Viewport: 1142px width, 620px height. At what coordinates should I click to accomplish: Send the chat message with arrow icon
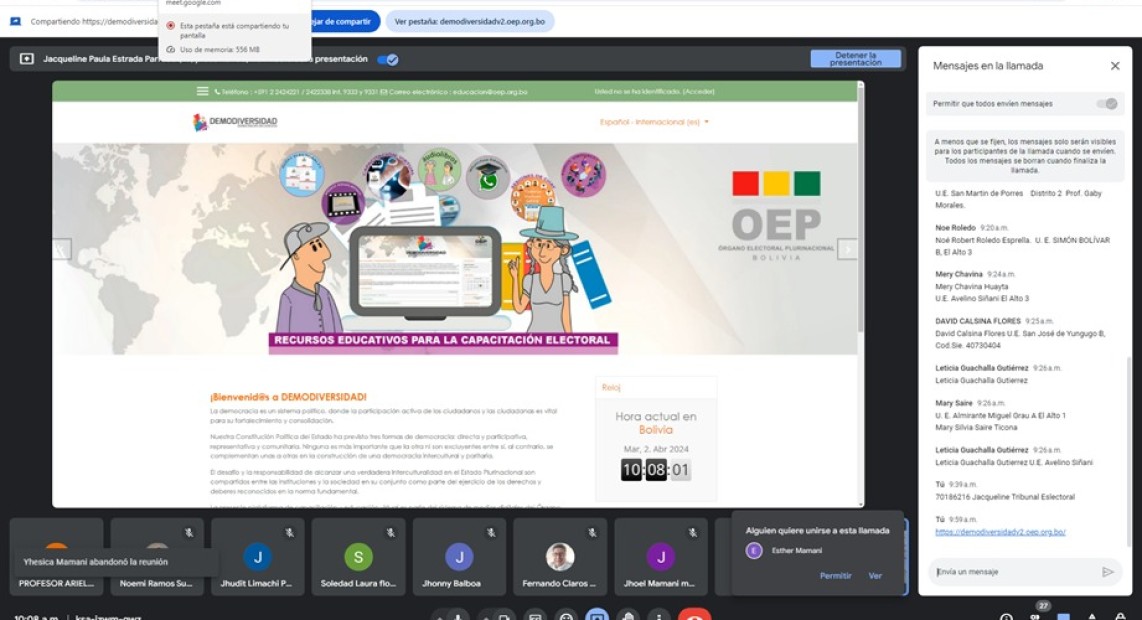1107,572
